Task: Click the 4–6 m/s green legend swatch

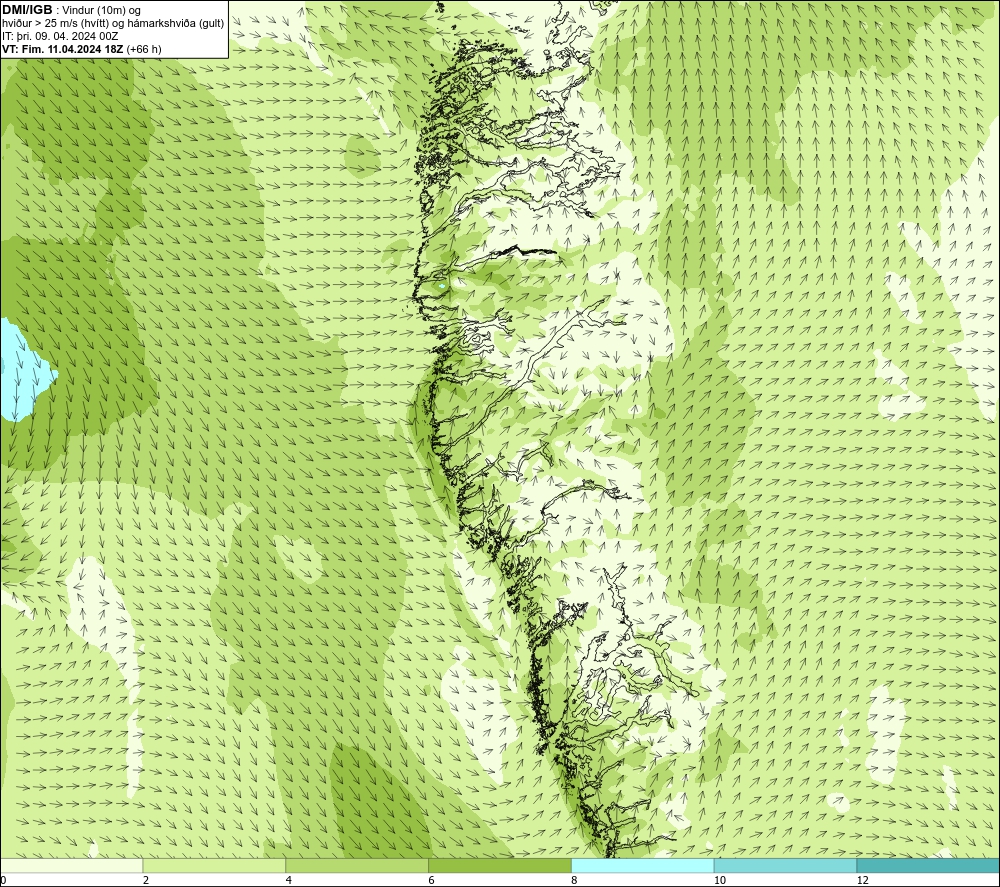Action: [357, 865]
